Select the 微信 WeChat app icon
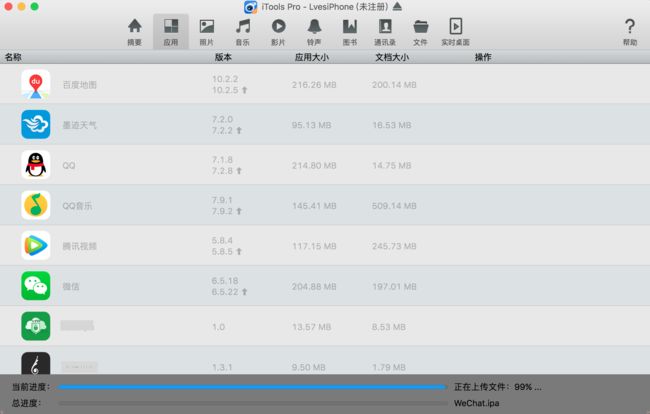The height and width of the screenshot is (414, 650). (36, 286)
